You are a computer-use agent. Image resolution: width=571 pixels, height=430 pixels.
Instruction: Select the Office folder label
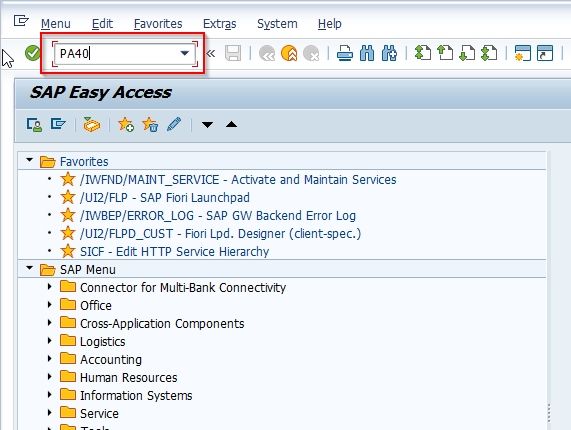coord(96,305)
